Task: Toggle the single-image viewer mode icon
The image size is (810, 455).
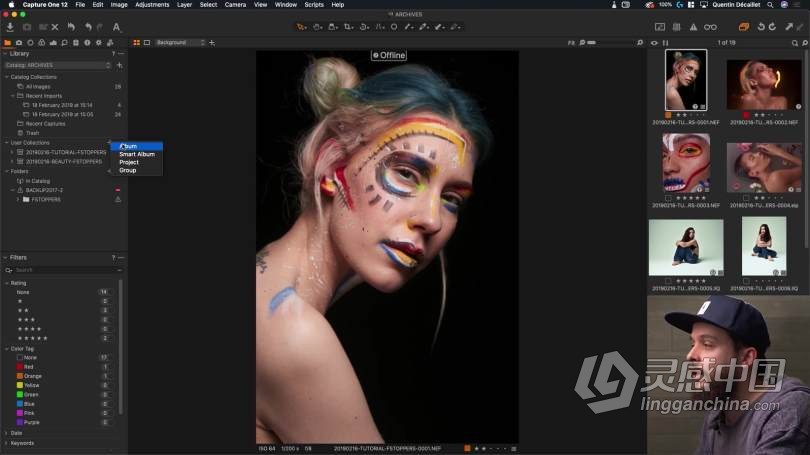Action: [147, 43]
